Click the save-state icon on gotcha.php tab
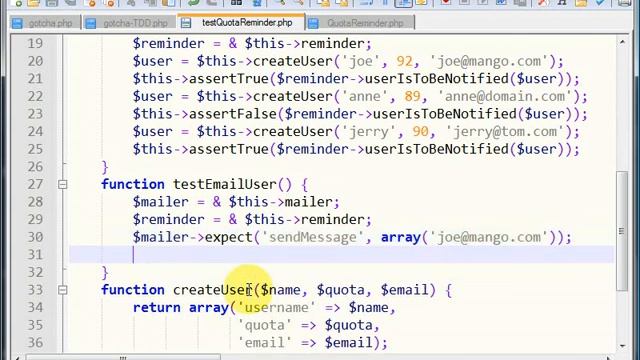Image resolution: width=640 pixels, height=360 pixels. pyautogui.click(x=18, y=23)
